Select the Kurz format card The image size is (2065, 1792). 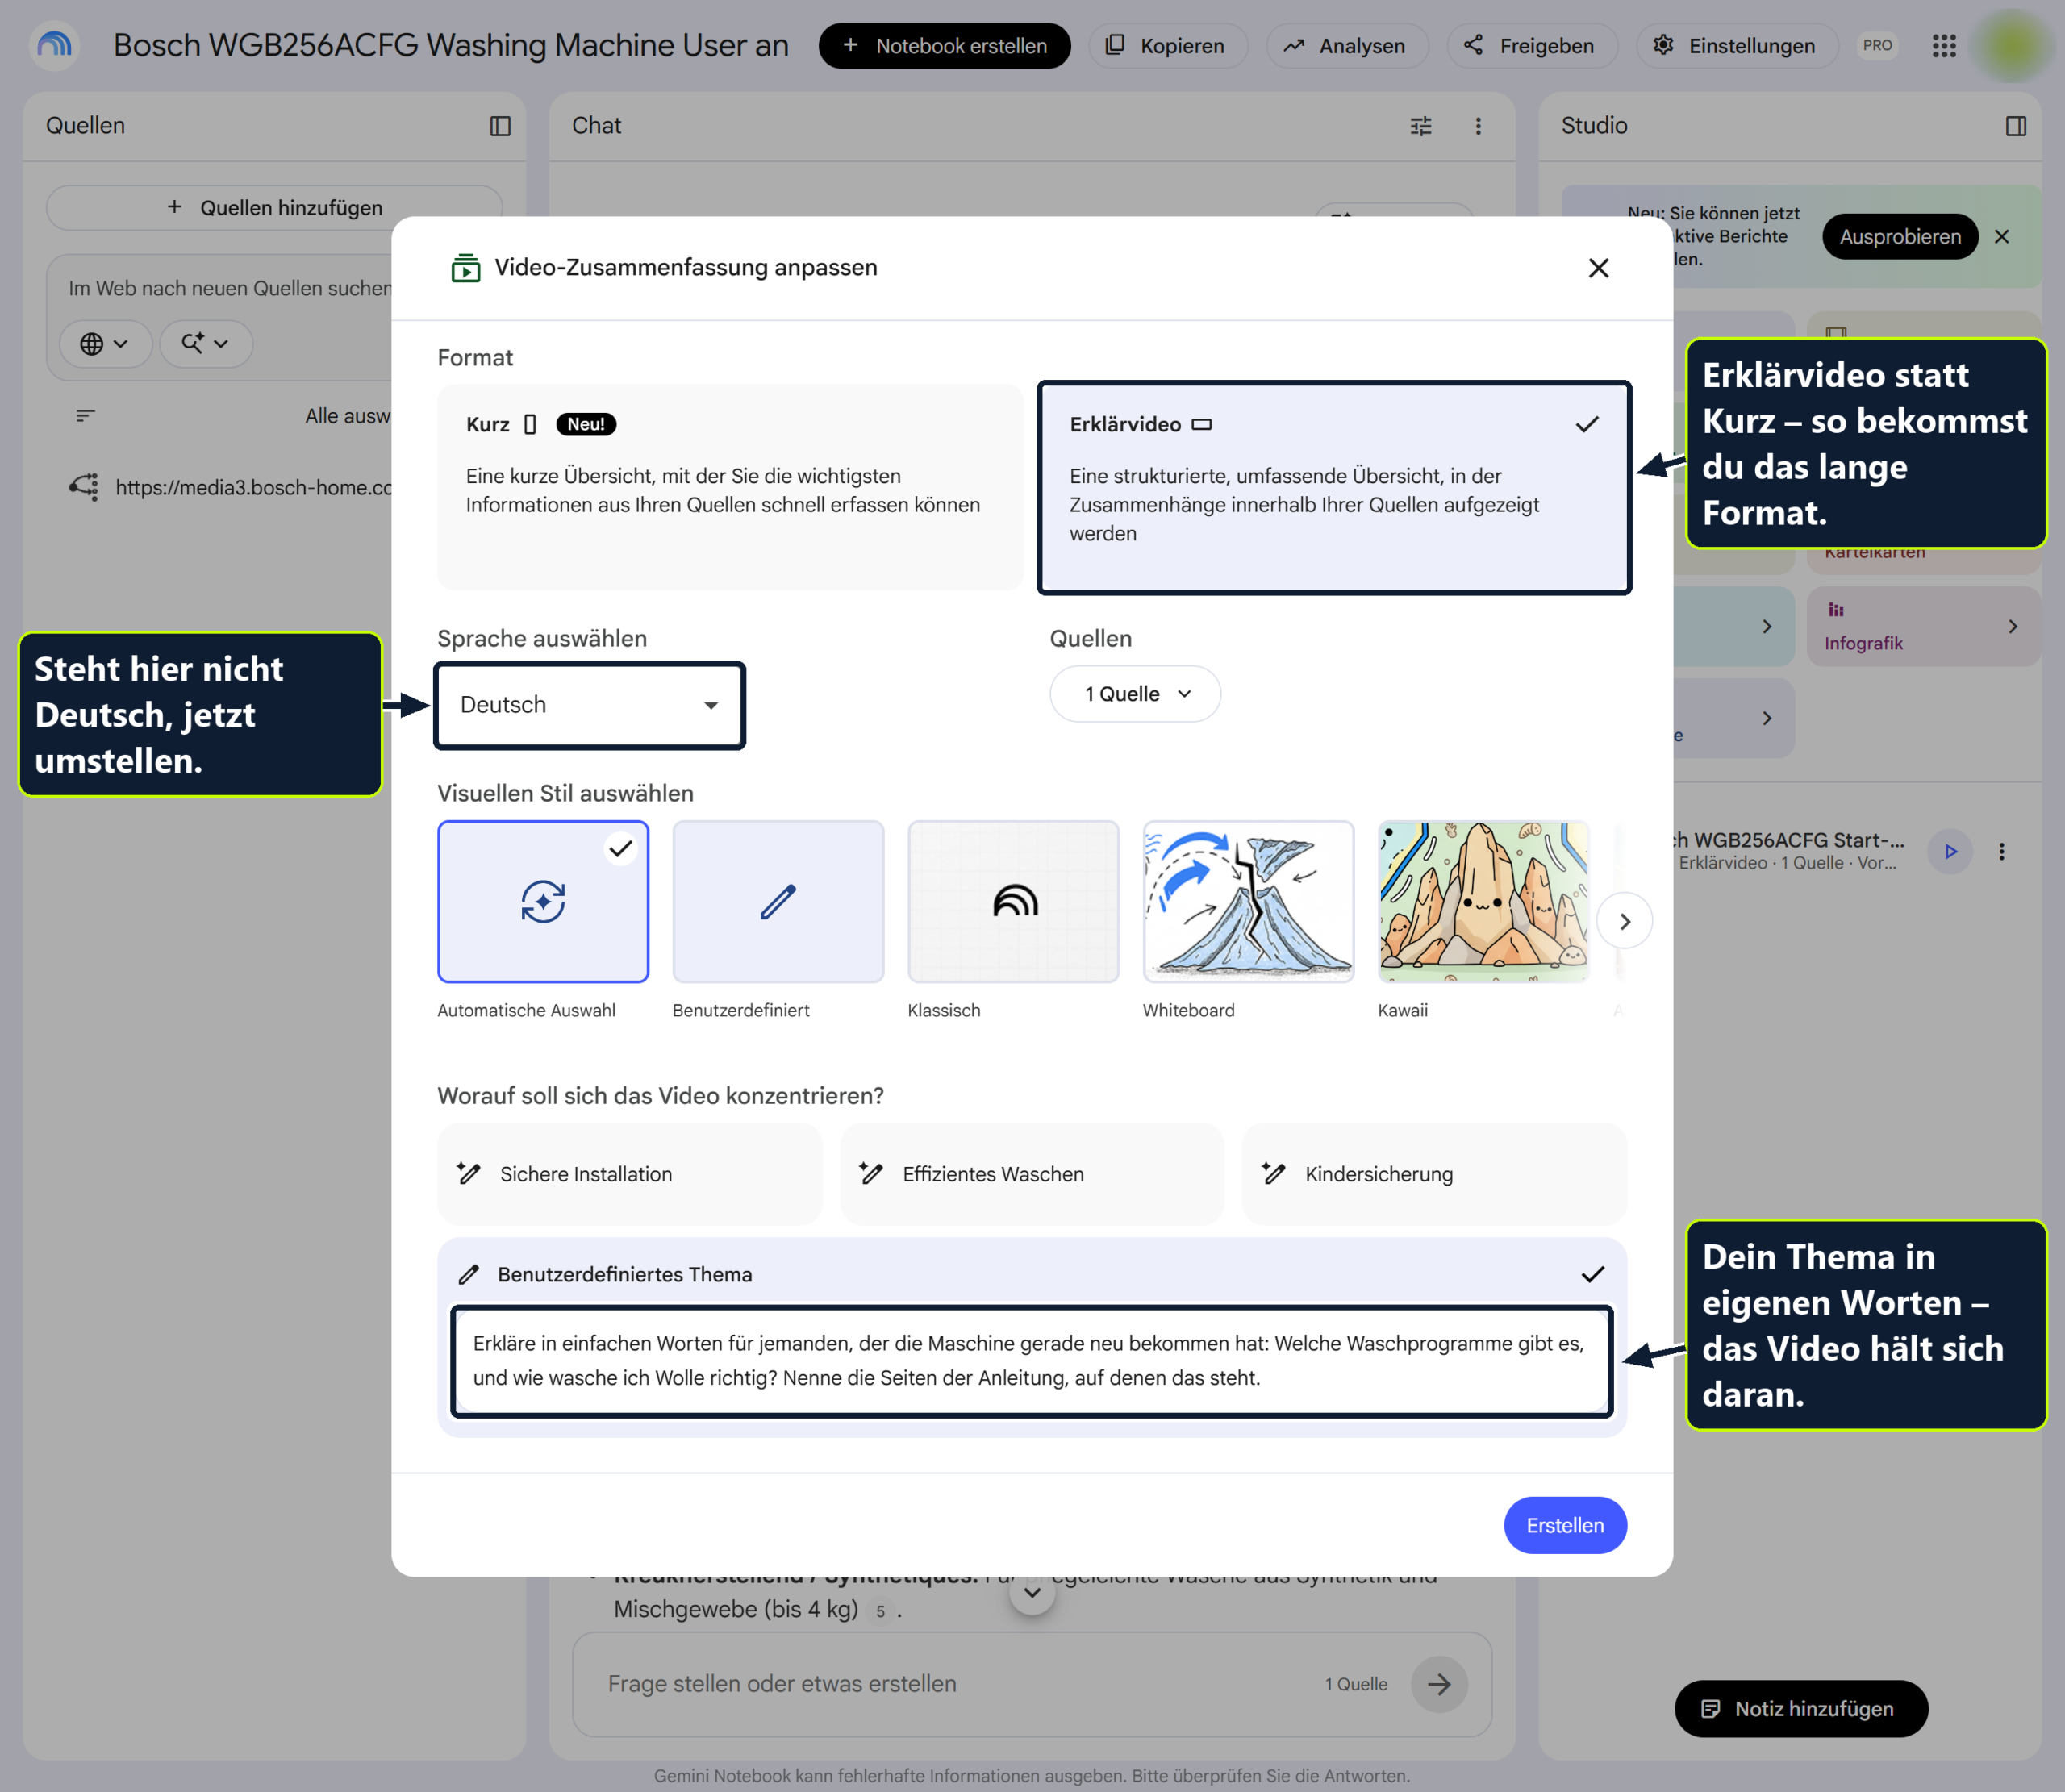pyautogui.click(x=730, y=487)
